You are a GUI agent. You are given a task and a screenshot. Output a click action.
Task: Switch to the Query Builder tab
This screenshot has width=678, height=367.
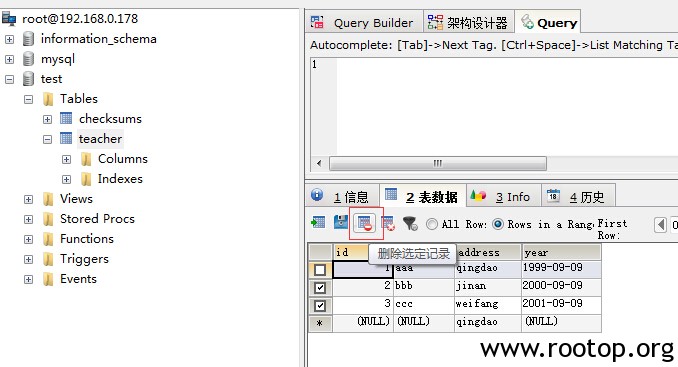point(363,22)
